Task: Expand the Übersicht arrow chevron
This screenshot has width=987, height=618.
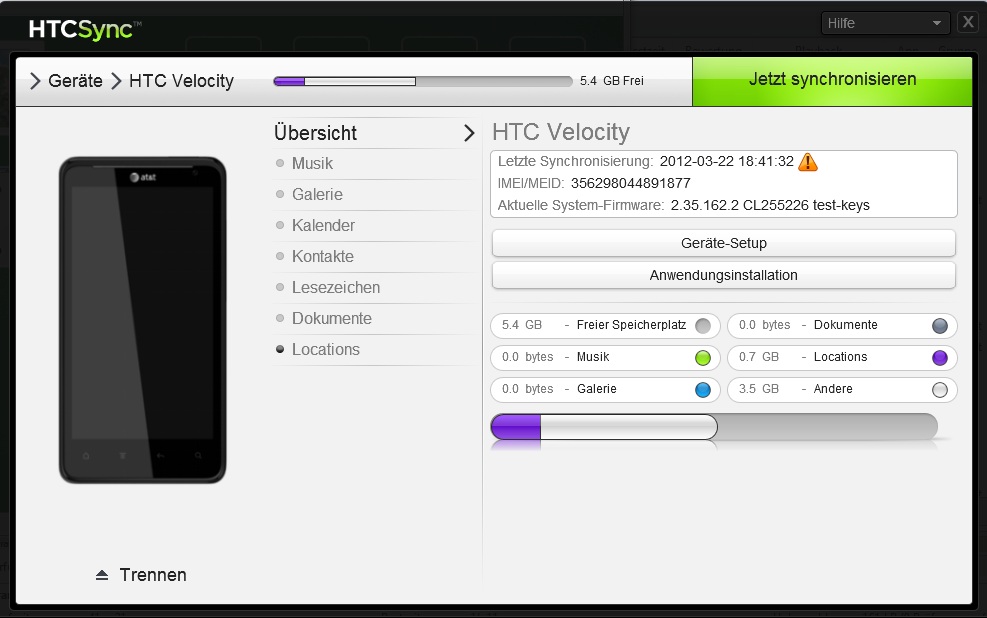Action: [468, 133]
